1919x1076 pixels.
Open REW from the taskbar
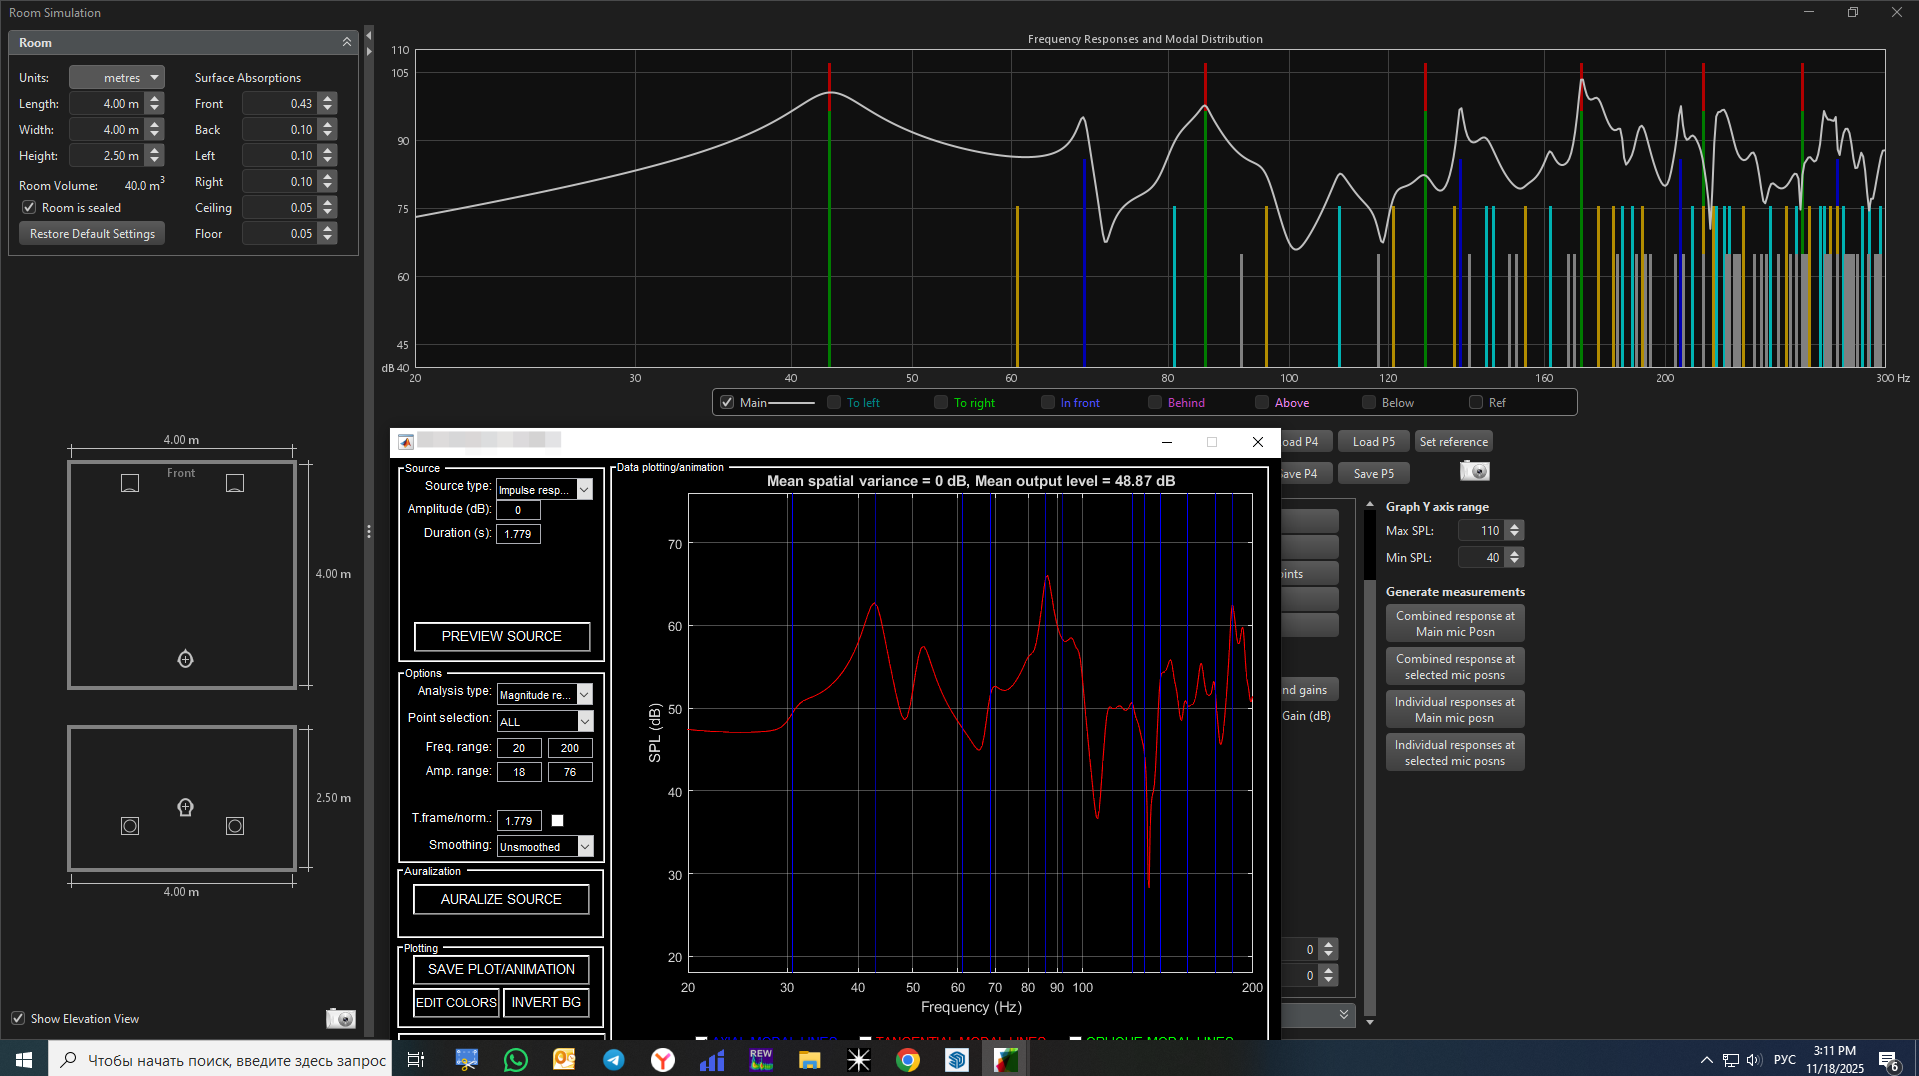pos(761,1059)
